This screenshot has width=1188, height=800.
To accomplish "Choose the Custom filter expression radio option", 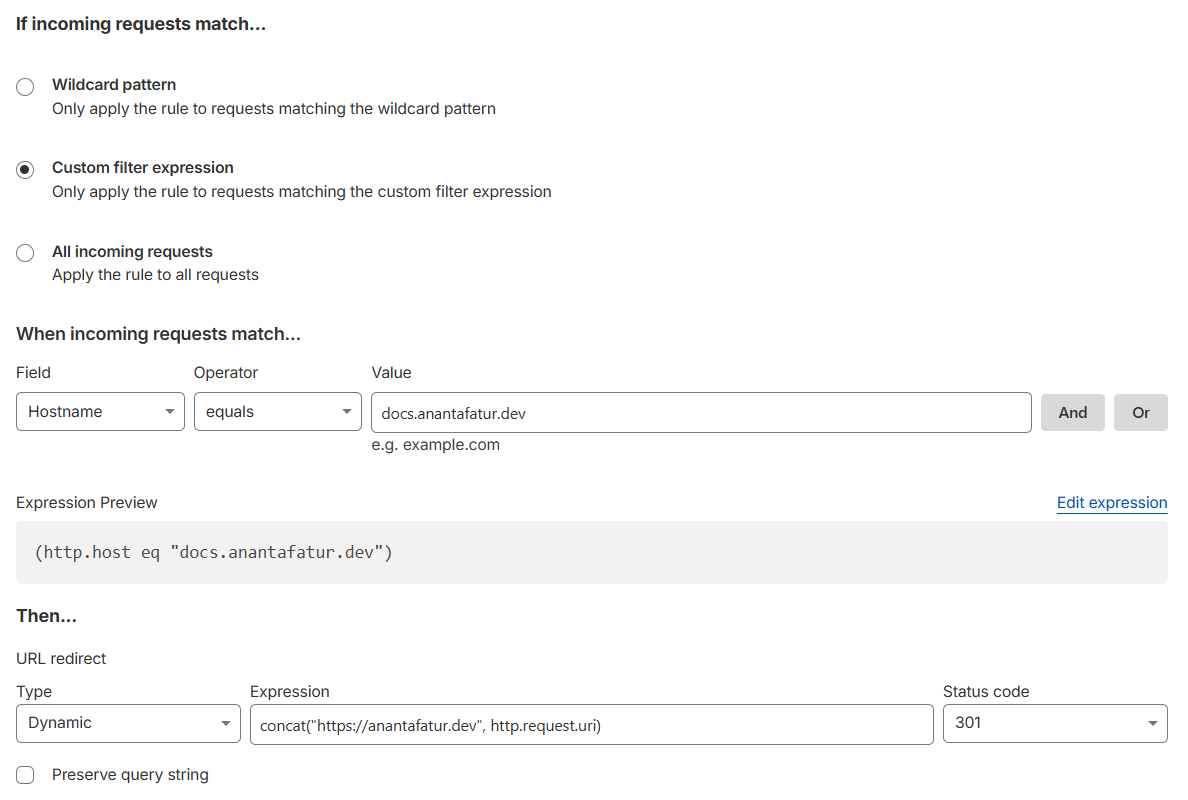I will pos(26,170).
